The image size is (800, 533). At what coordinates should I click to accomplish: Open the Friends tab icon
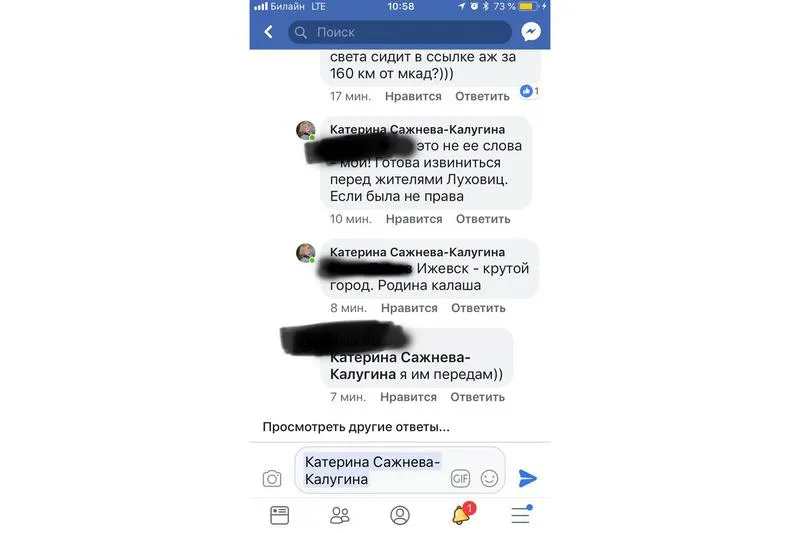(340, 515)
